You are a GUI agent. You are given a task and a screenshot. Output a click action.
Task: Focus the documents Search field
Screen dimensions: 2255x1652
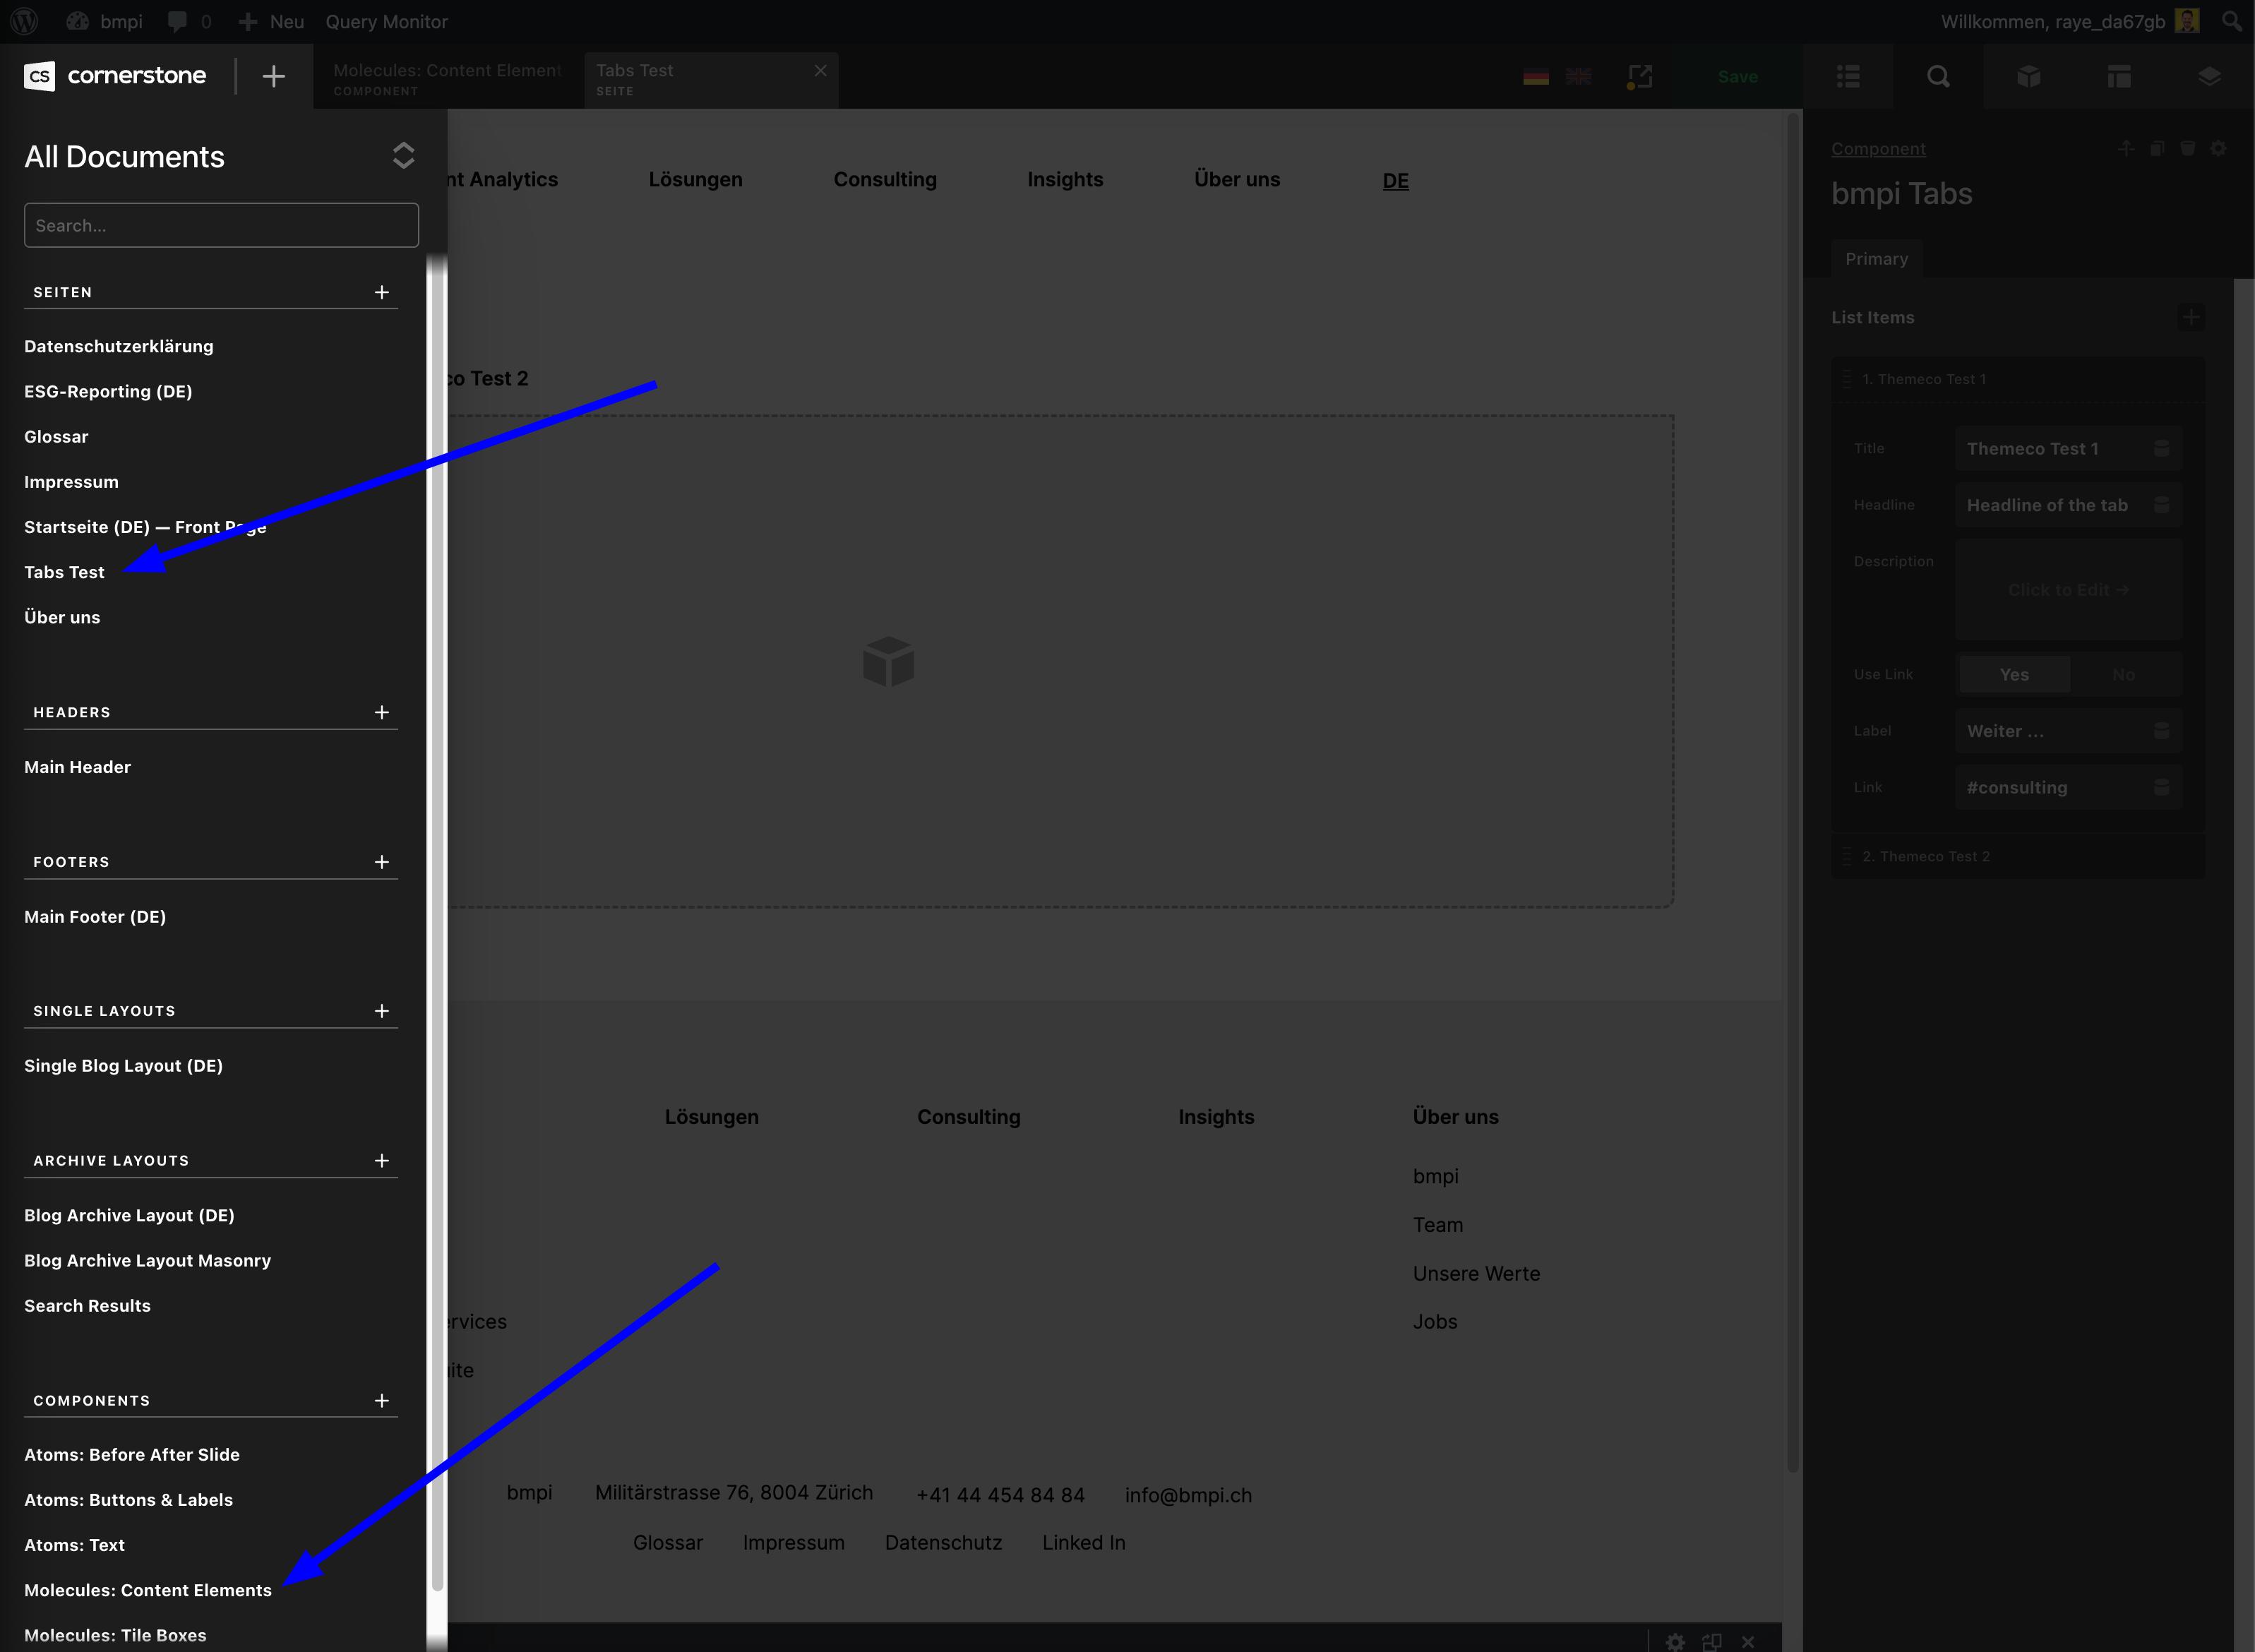point(221,226)
